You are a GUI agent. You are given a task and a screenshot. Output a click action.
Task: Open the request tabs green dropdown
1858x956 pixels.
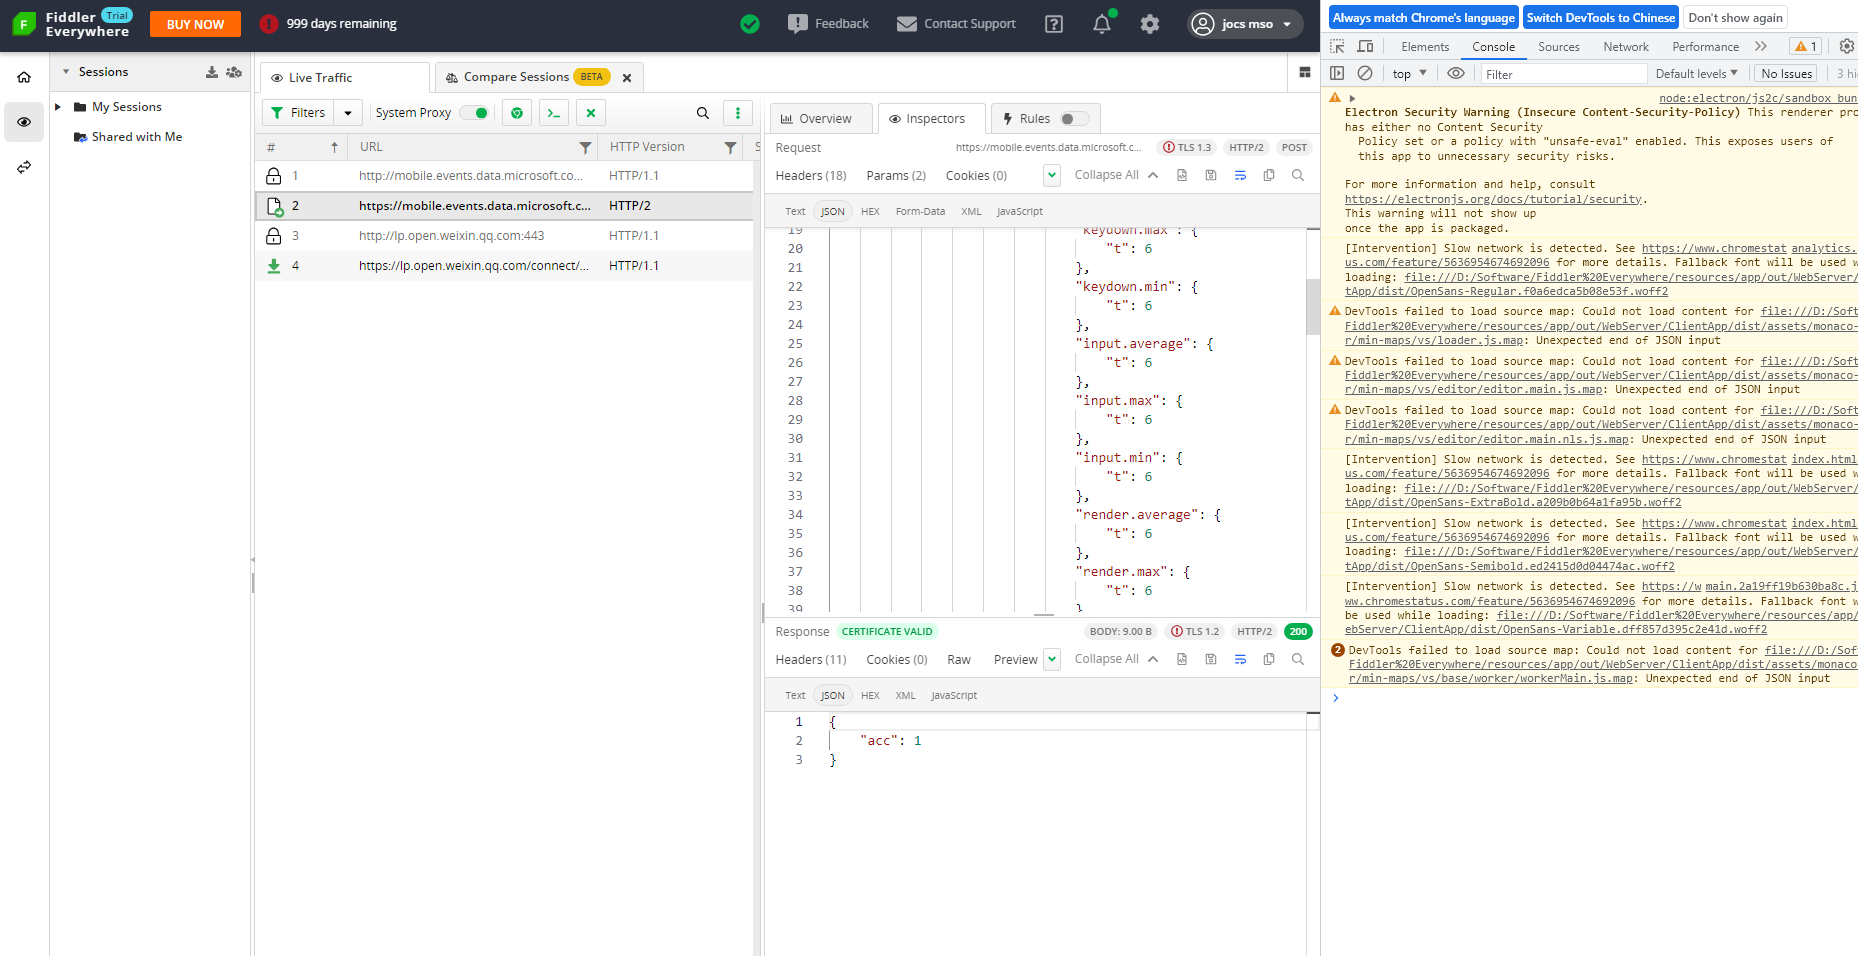click(1052, 176)
